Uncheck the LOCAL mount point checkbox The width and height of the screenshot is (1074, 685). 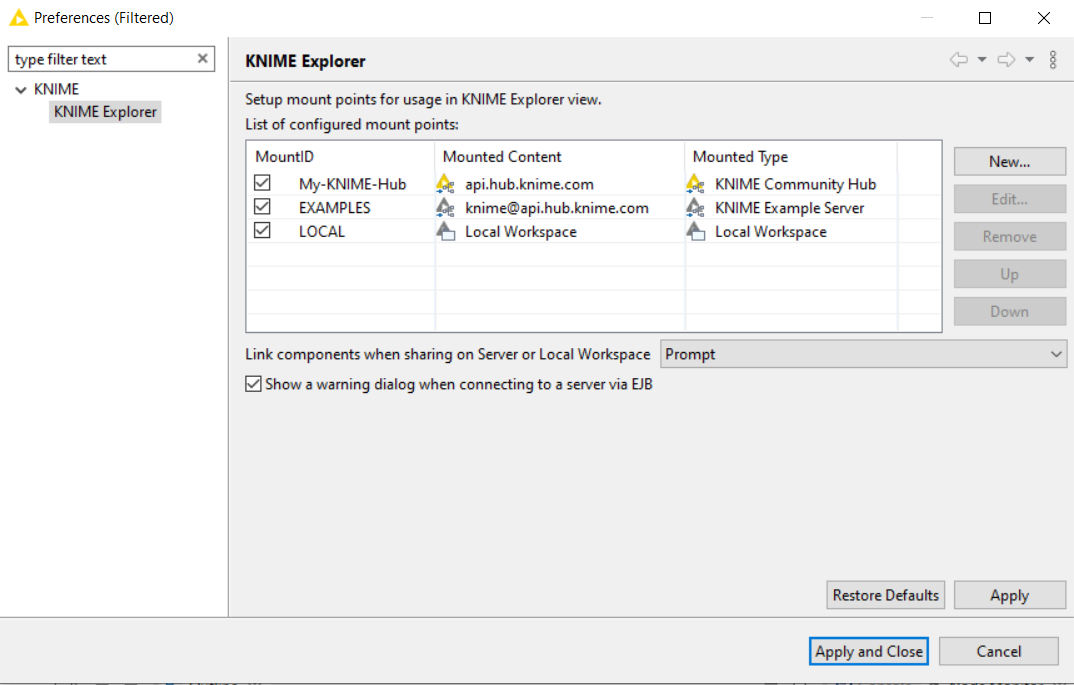(262, 230)
